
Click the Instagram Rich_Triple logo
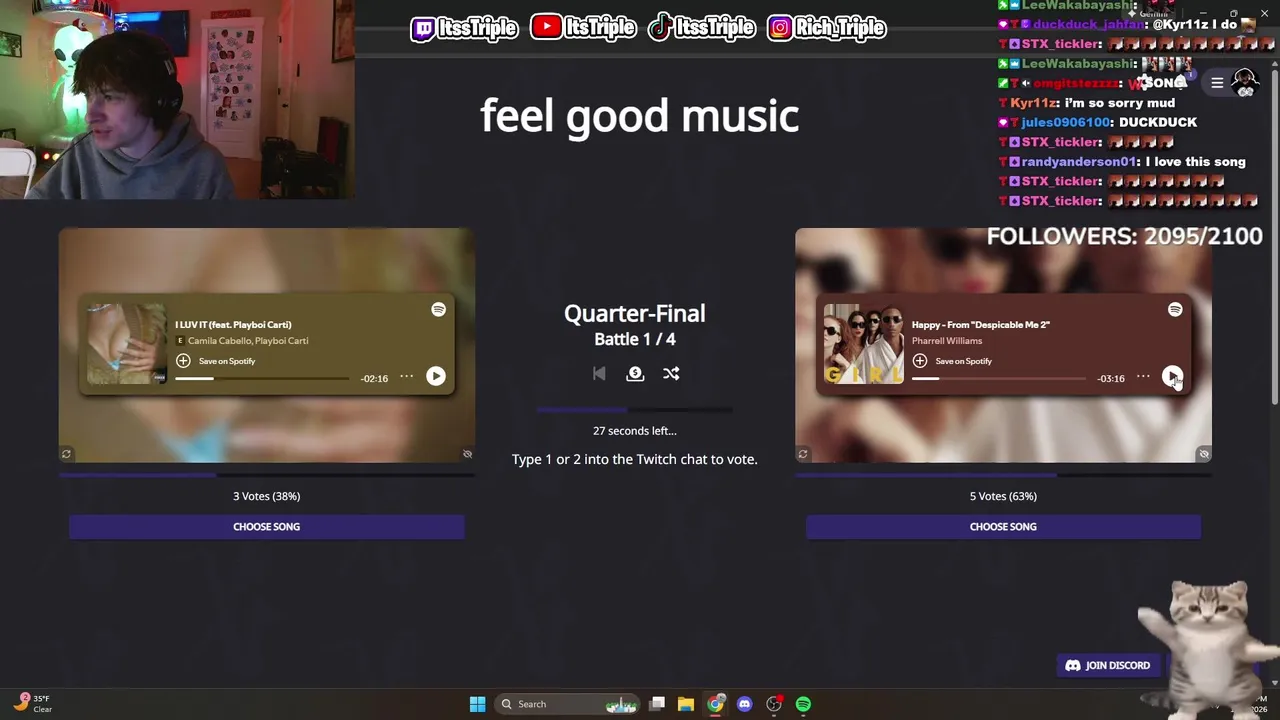[827, 28]
